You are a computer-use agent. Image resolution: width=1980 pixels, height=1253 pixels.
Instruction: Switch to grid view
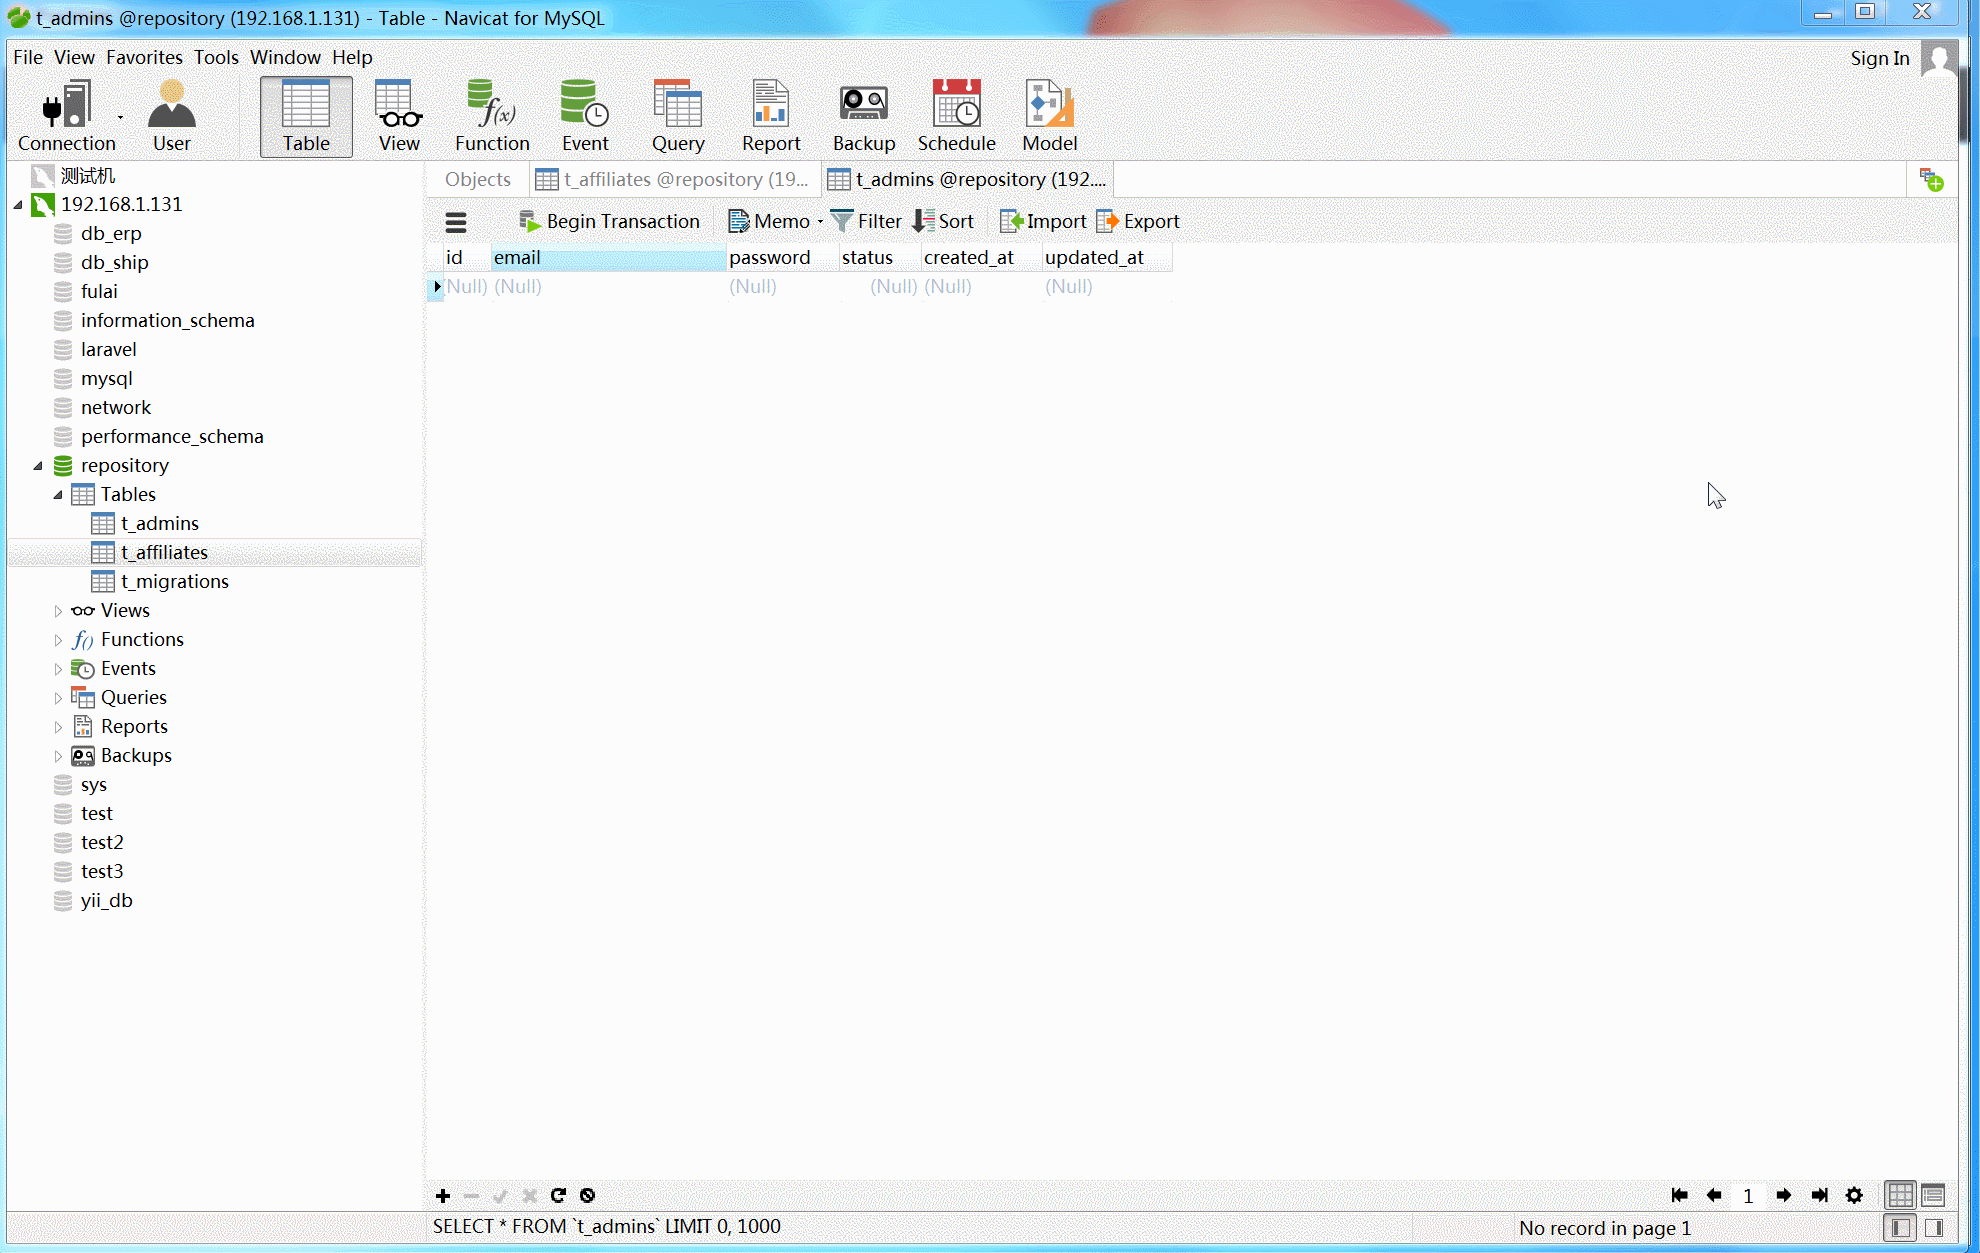pyautogui.click(x=1900, y=1195)
